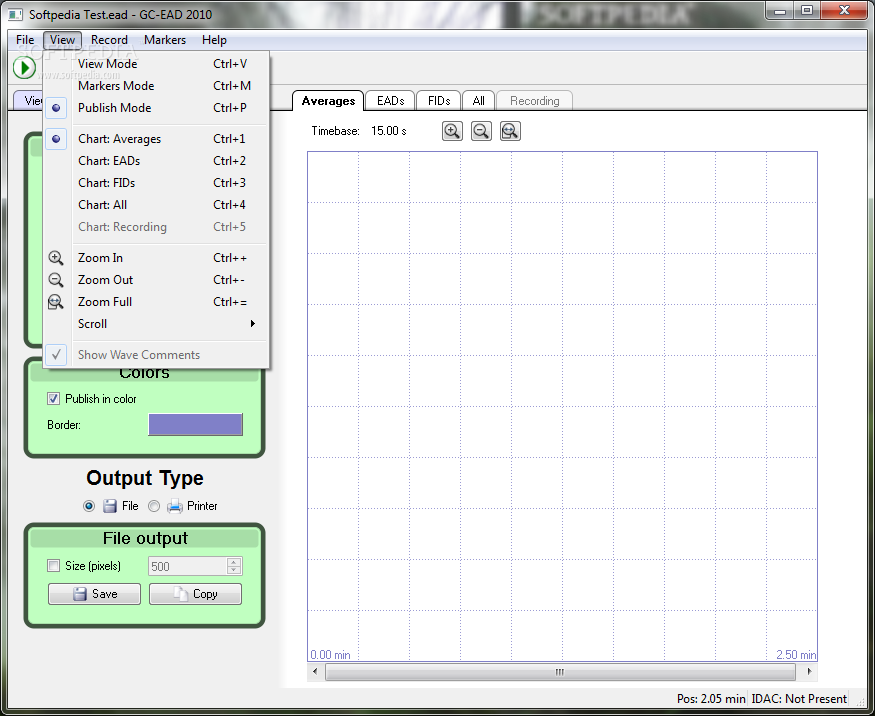Image resolution: width=875 pixels, height=716 pixels.
Task: Click the chart zoom in magnifier button
Action: pyautogui.click(x=452, y=131)
